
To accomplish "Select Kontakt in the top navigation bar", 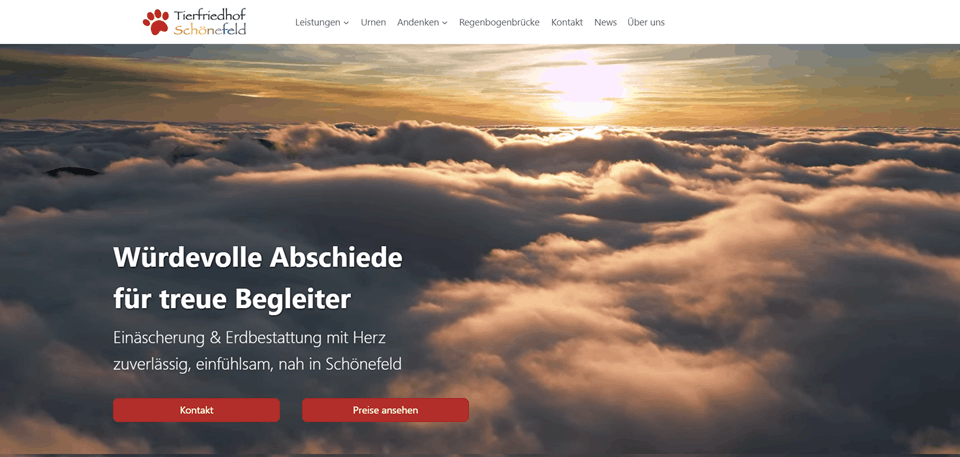I will point(567,22).
